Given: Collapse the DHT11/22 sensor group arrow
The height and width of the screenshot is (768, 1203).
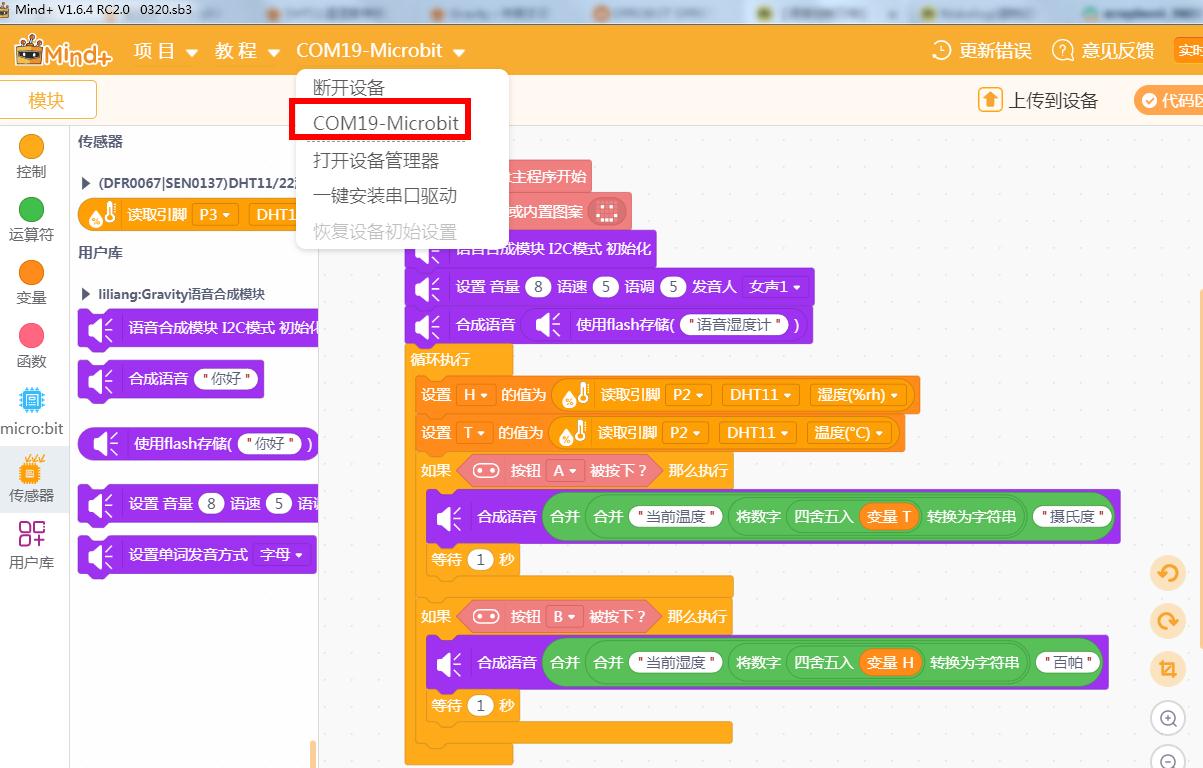Looking at the screenshot, I should click(85, 184).
